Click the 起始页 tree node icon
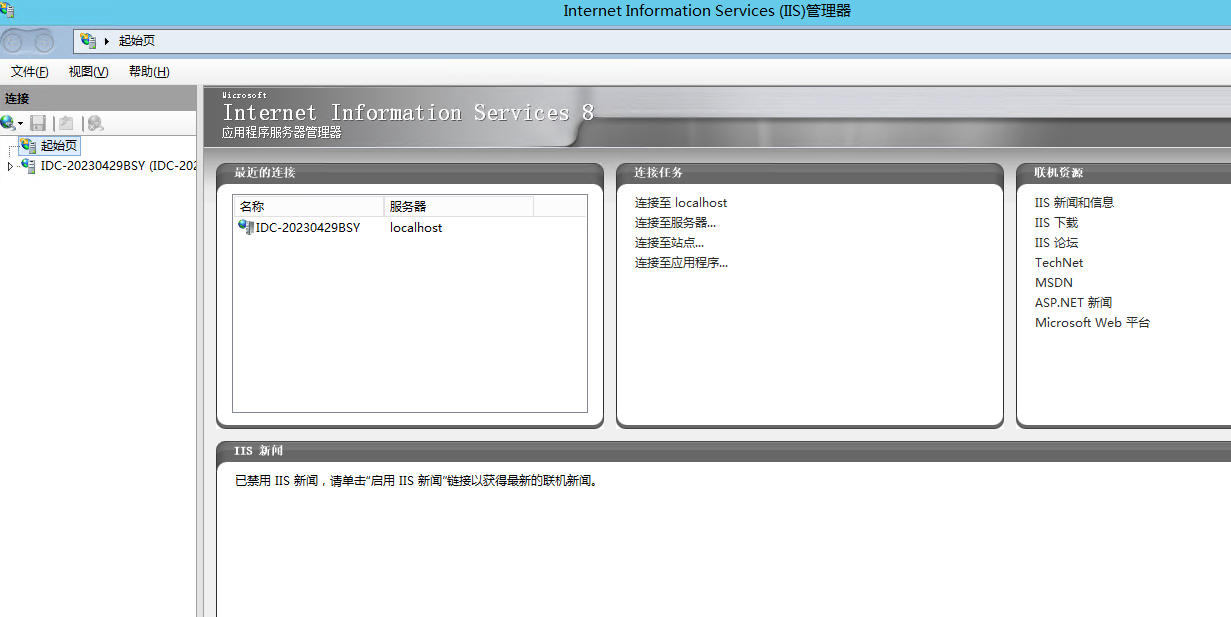The height and width of the screenshot is (617, 1231). point(28,146)
